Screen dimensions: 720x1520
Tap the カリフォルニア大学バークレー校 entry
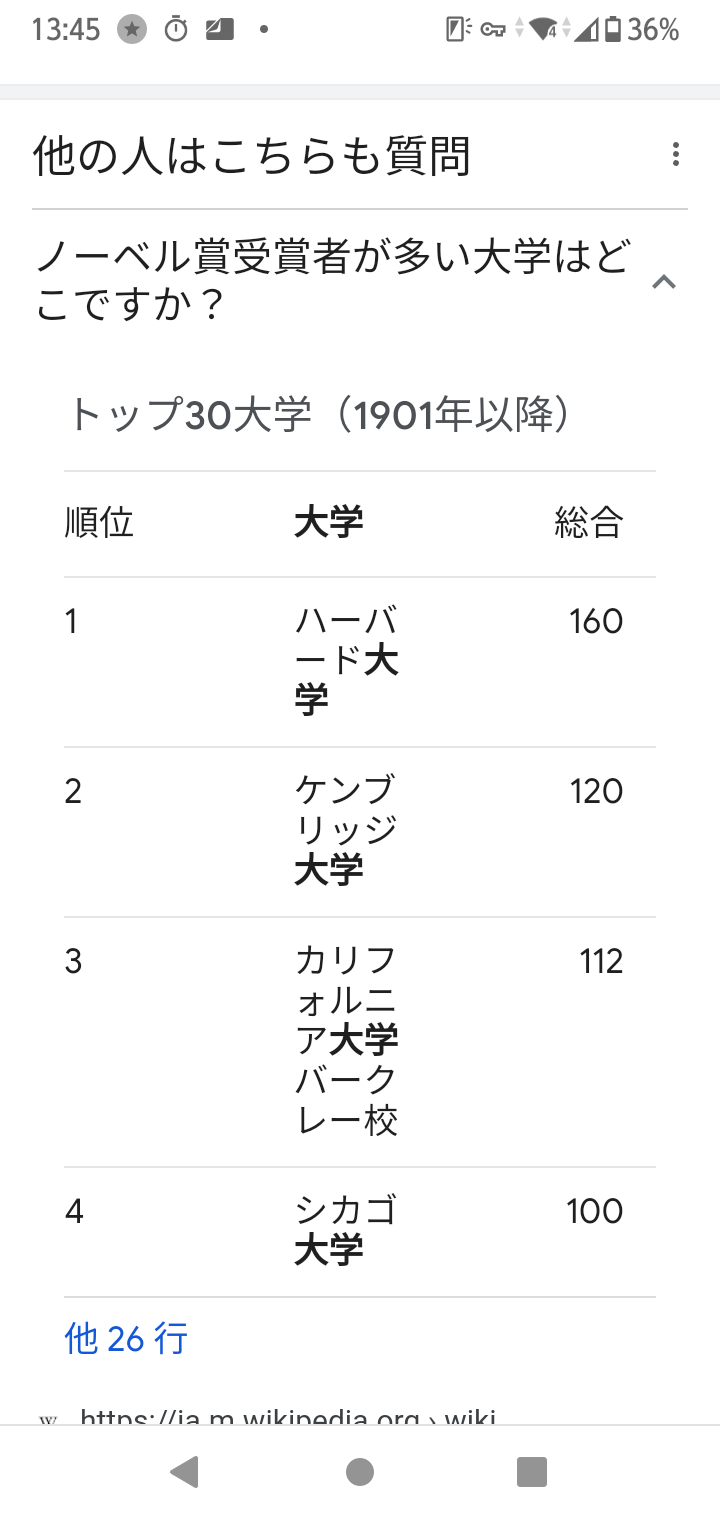[346, 1041]
